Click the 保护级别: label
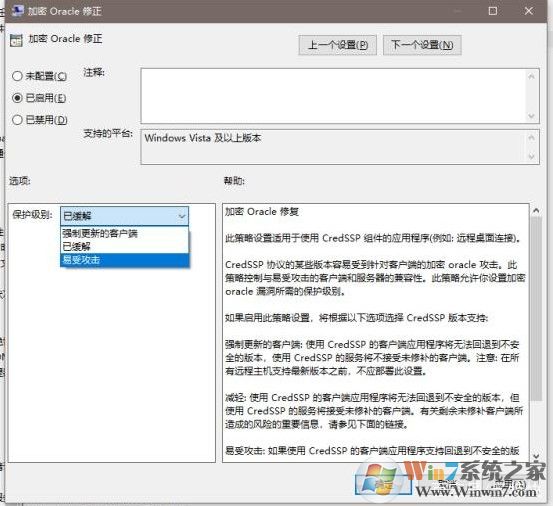The height and width of the screenshot is (506, 553). (x=32, y=214)
